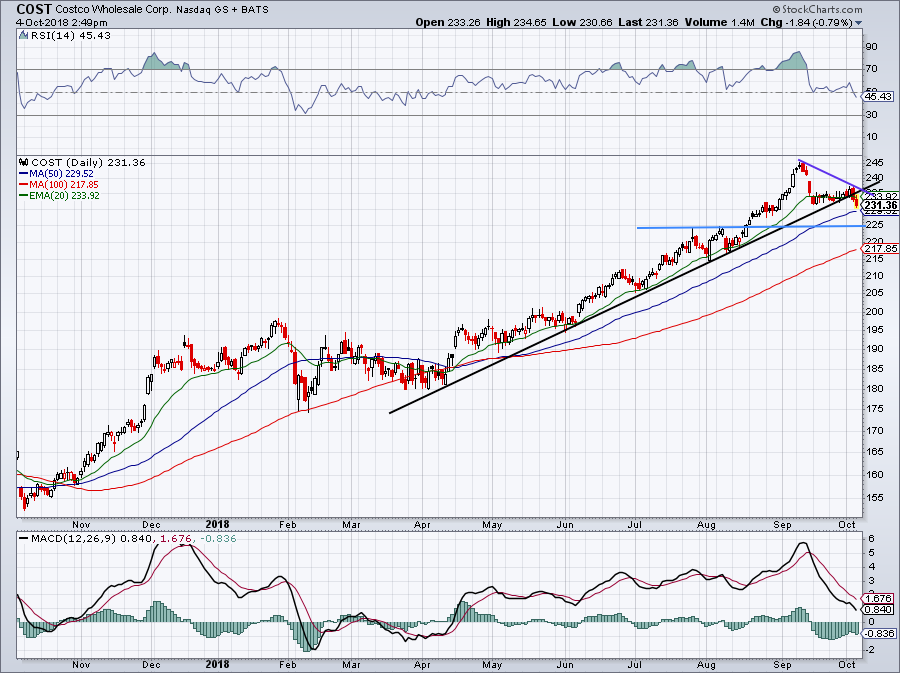Click the -0.836 histogram tag on MACD axis
900x673 pixels.
878,633
